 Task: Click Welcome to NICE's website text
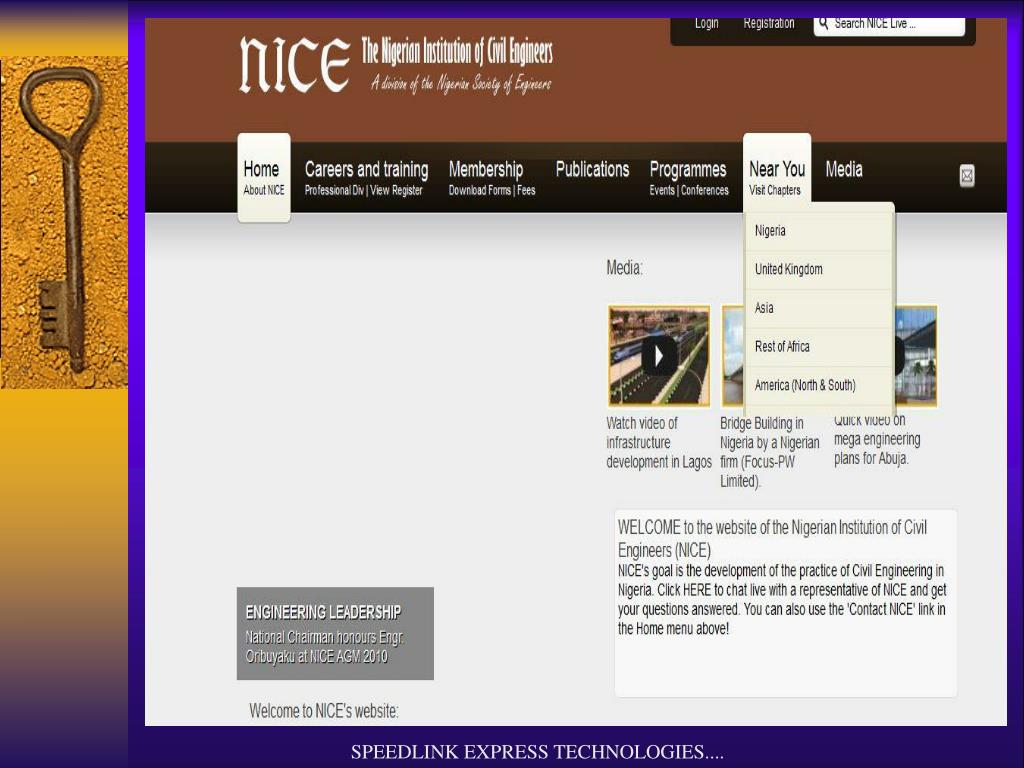(324, 711)
